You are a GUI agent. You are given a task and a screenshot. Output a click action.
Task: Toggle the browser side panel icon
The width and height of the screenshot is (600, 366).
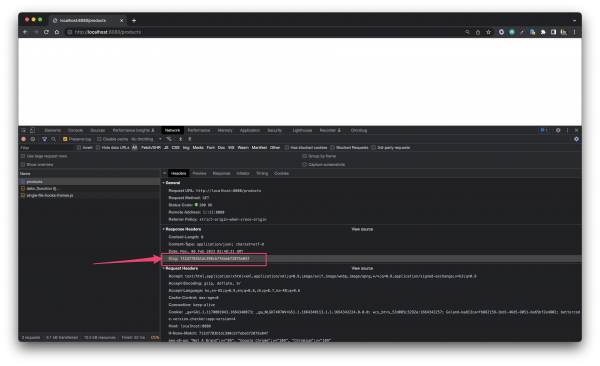(x=553, y=32)
